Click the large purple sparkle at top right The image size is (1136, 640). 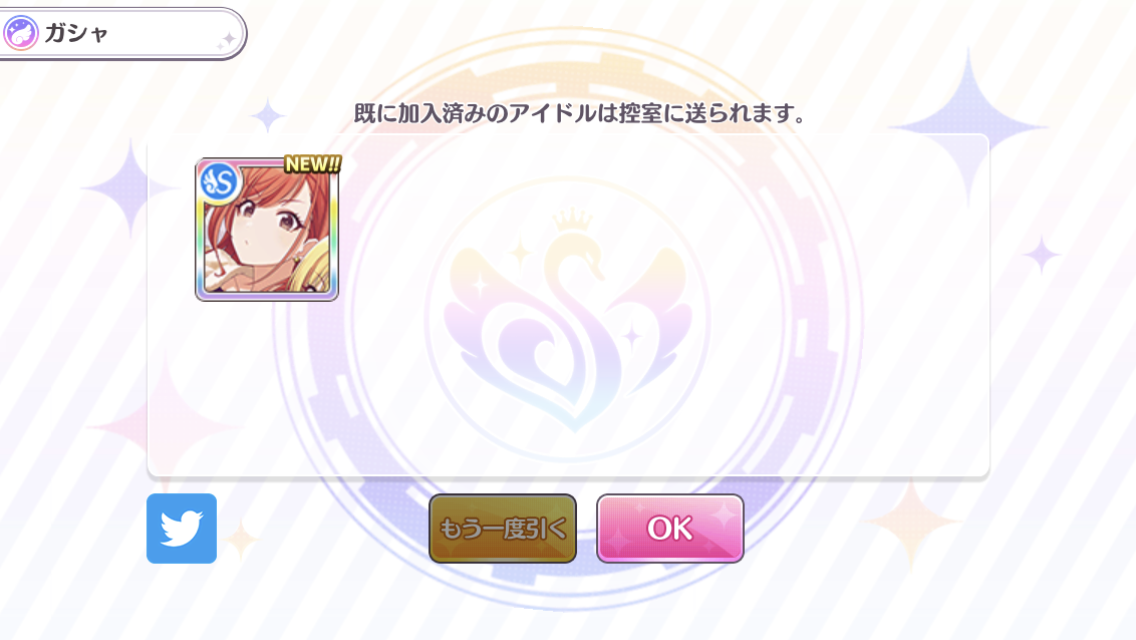[968, 127]
